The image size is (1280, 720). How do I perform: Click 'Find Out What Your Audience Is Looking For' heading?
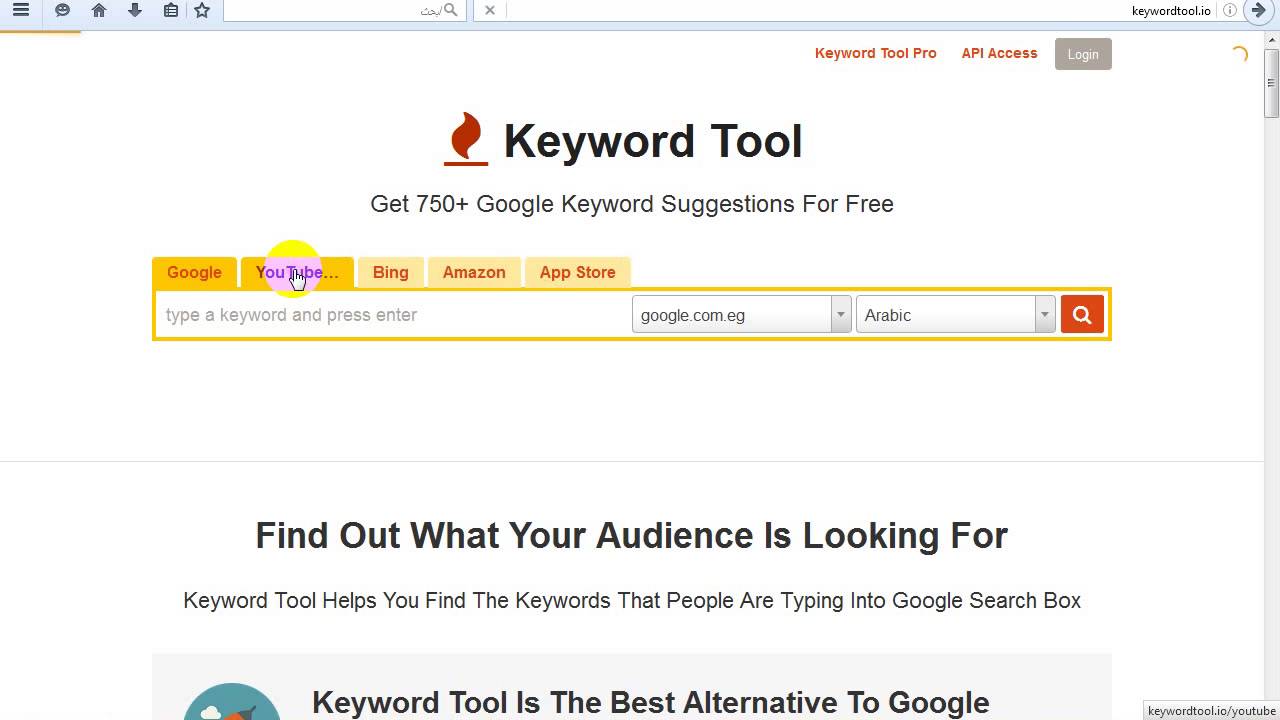point(631,535)
